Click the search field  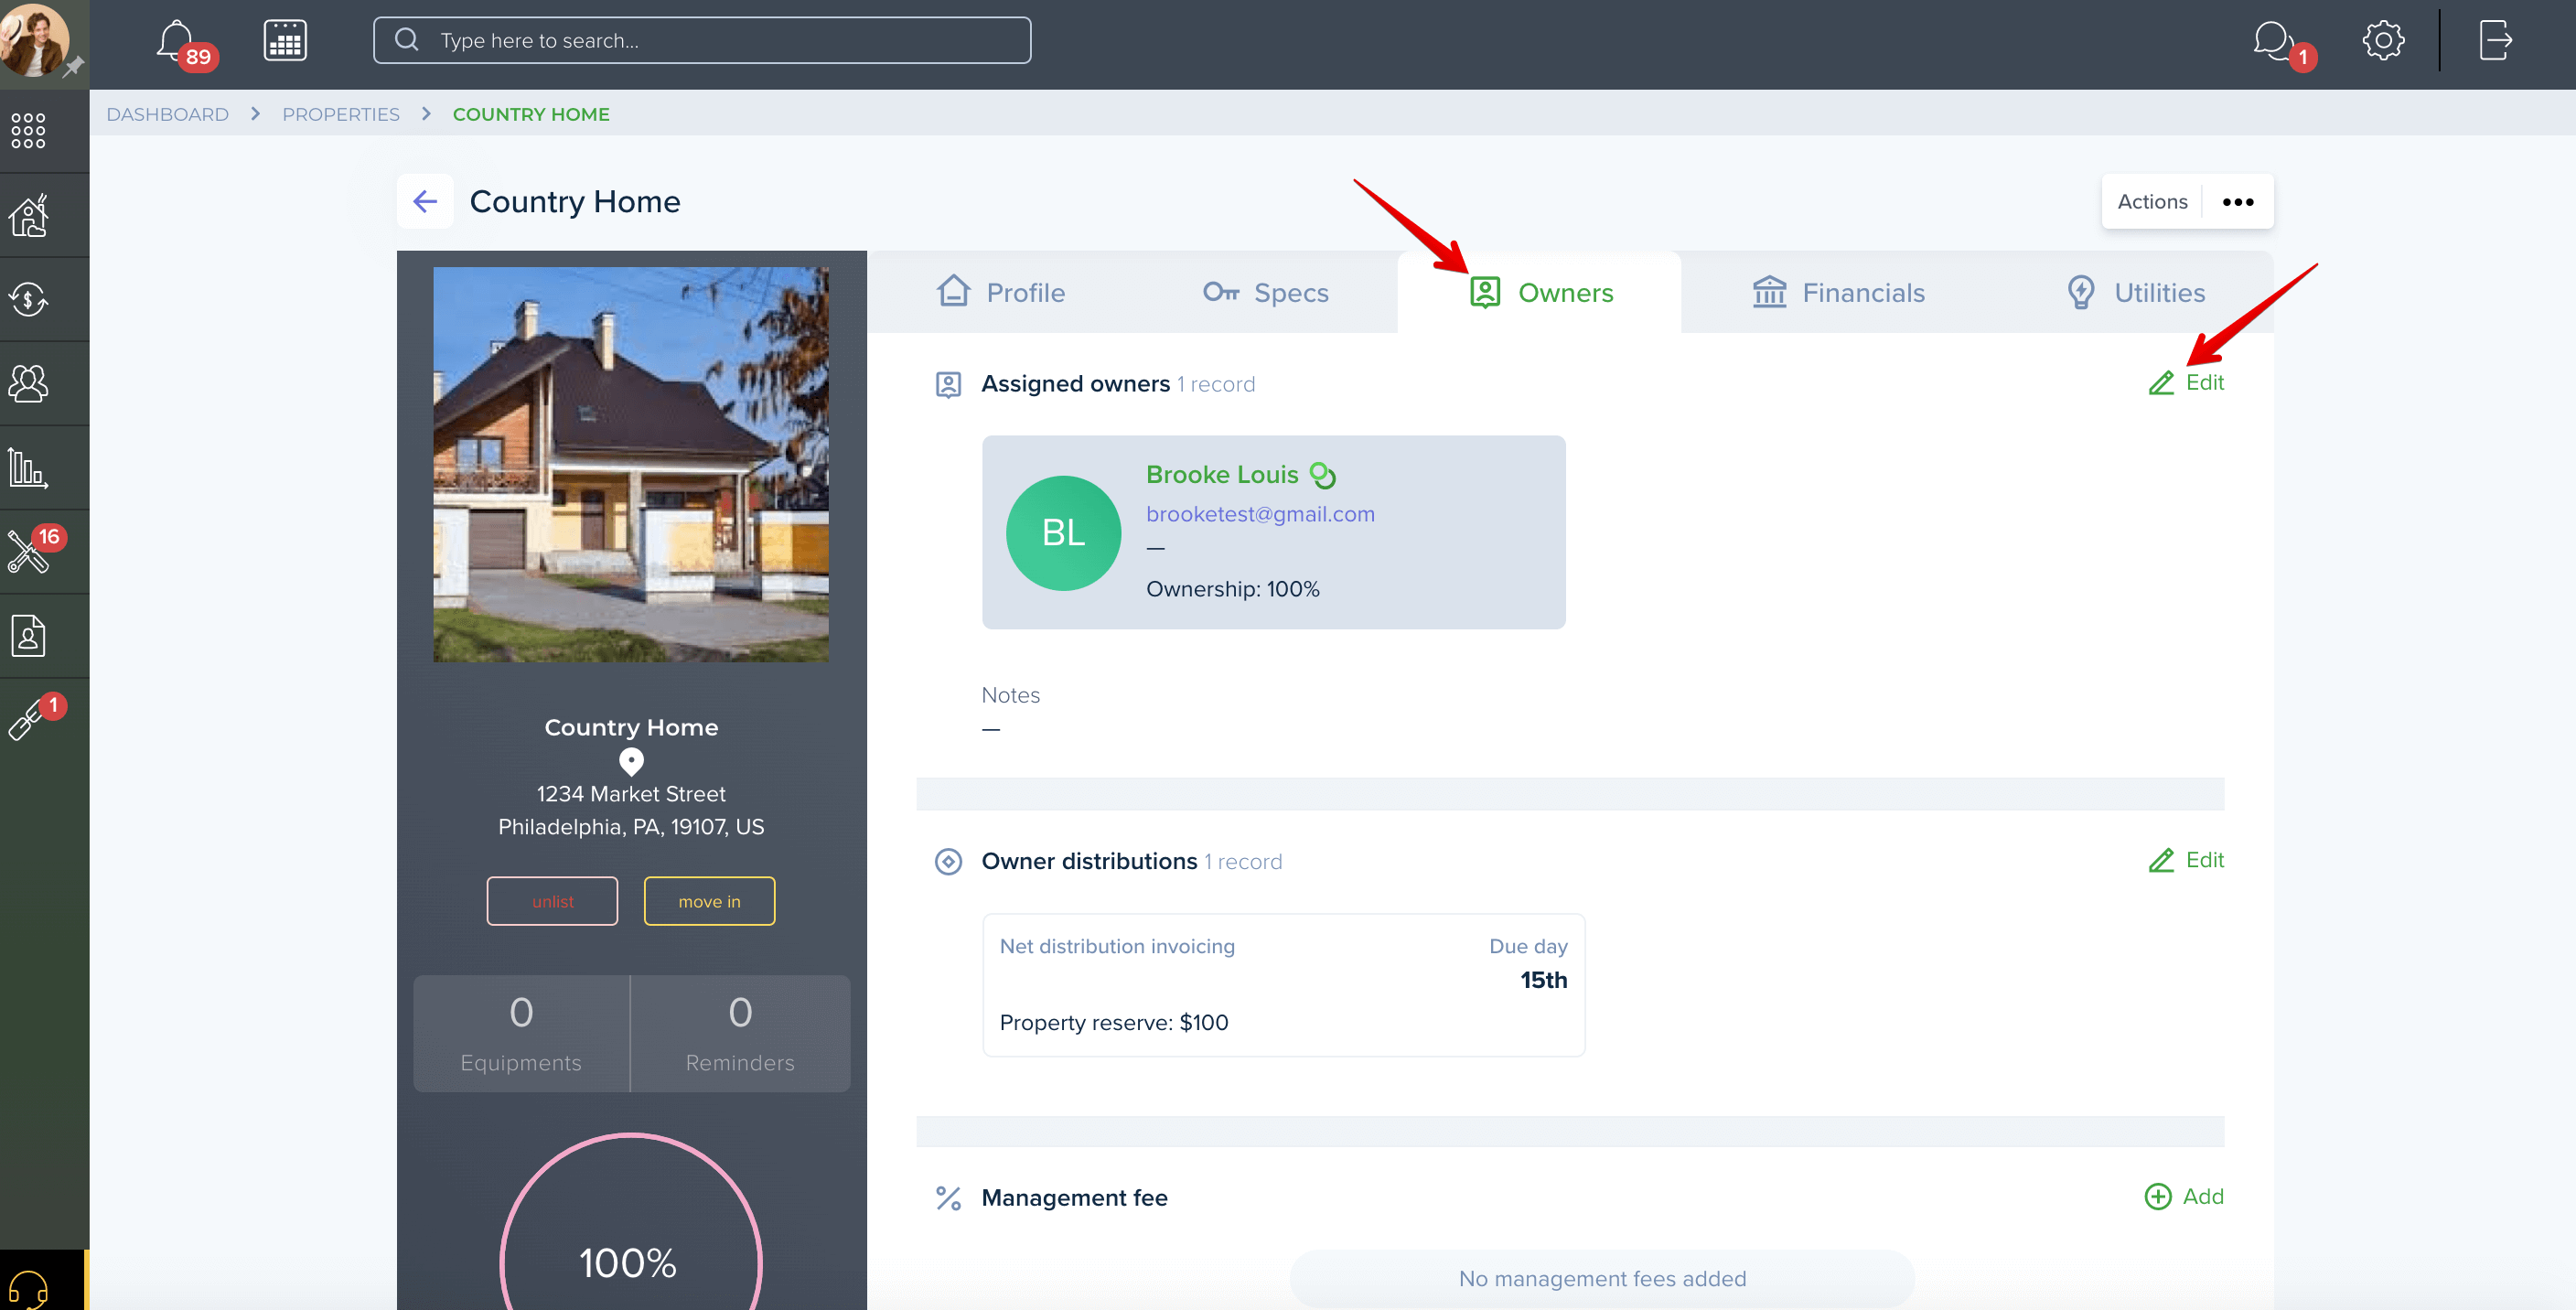click(x=702, y=41)
